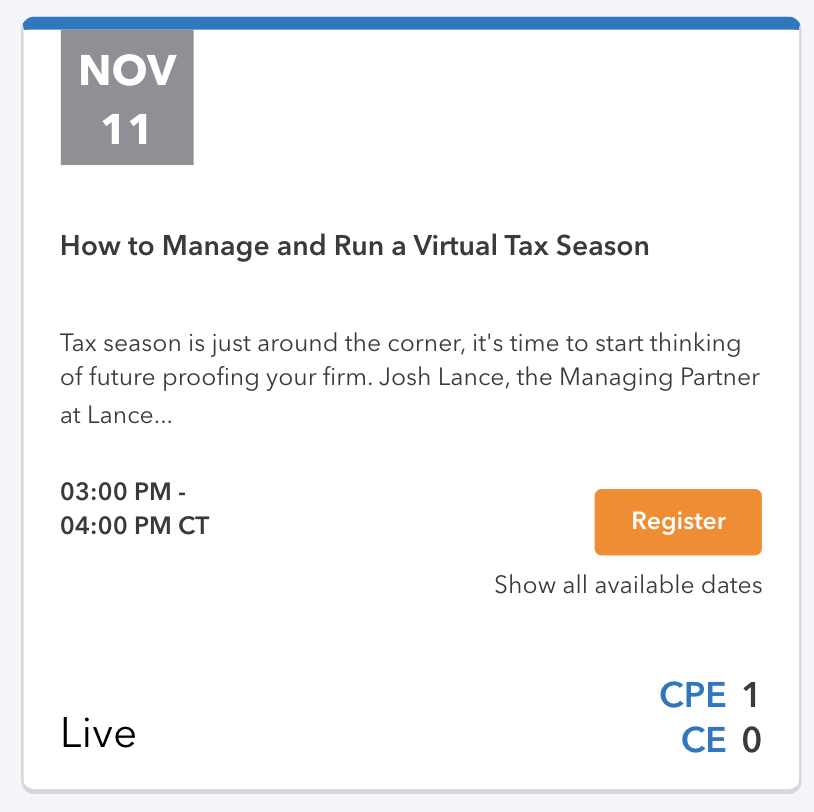814x812 pixels.
Task: Select the Live session type label
Action: coord(98,733)
